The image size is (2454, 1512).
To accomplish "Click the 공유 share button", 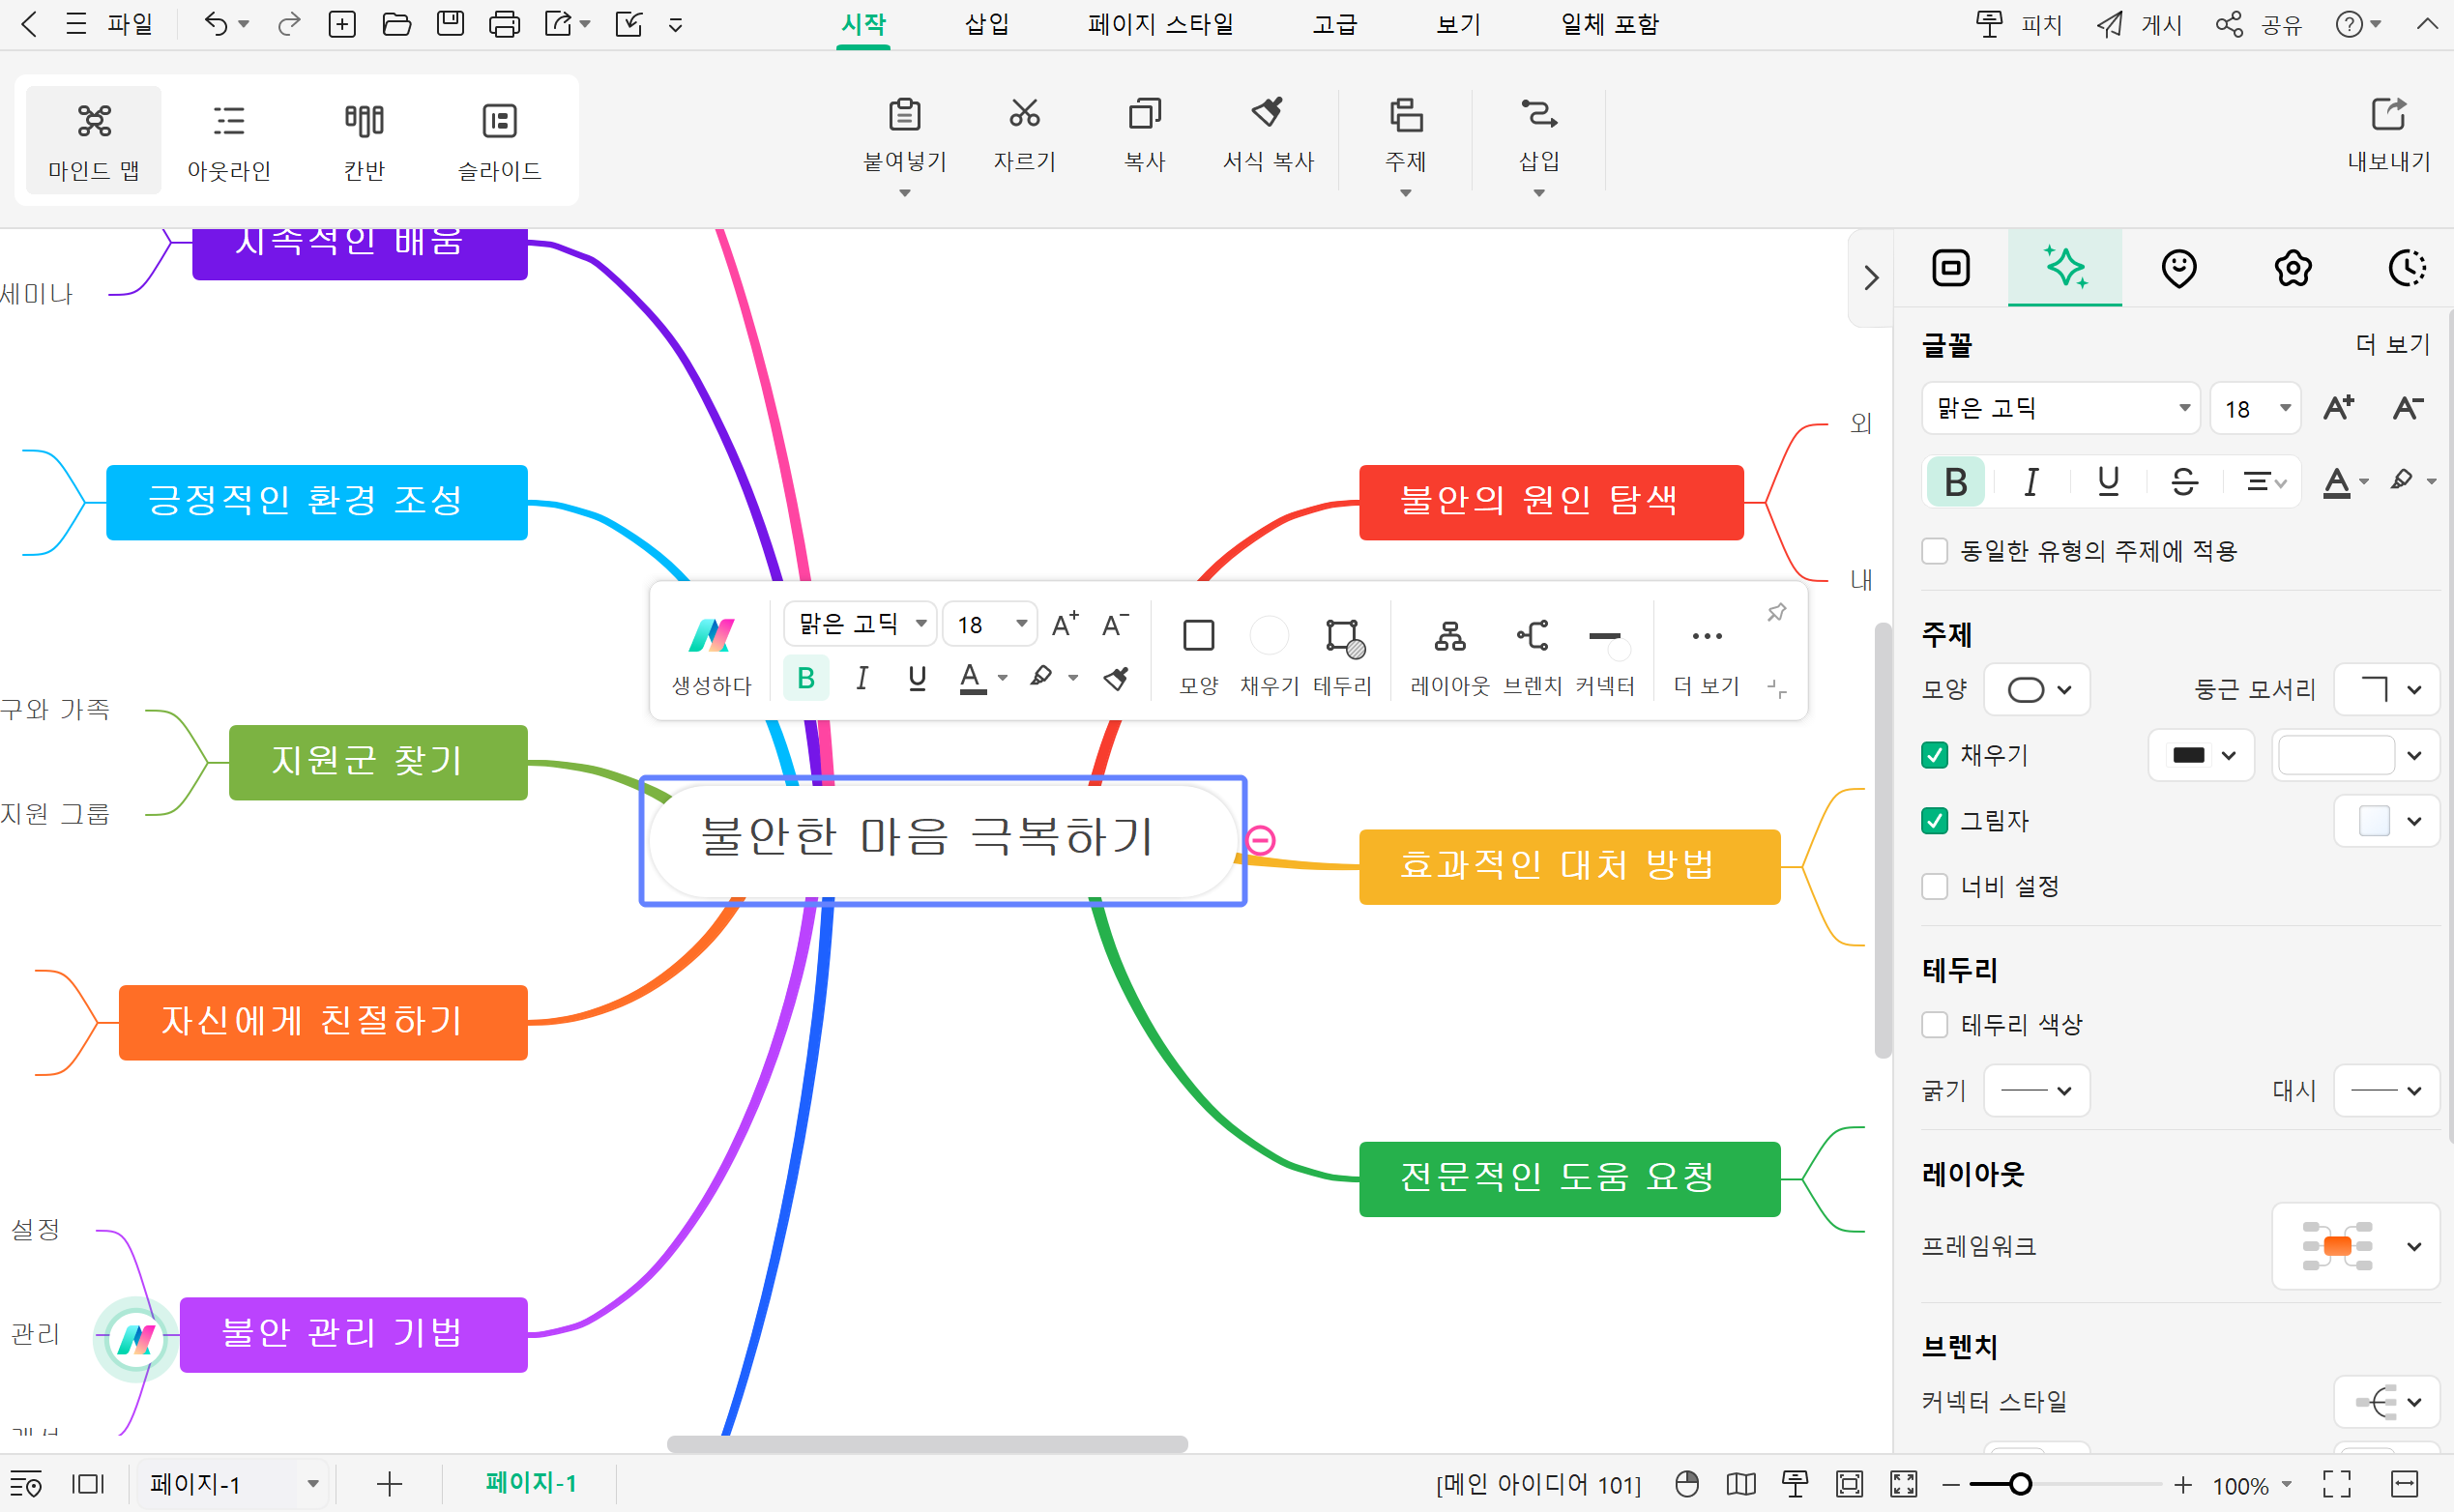I will [2260, 24].
